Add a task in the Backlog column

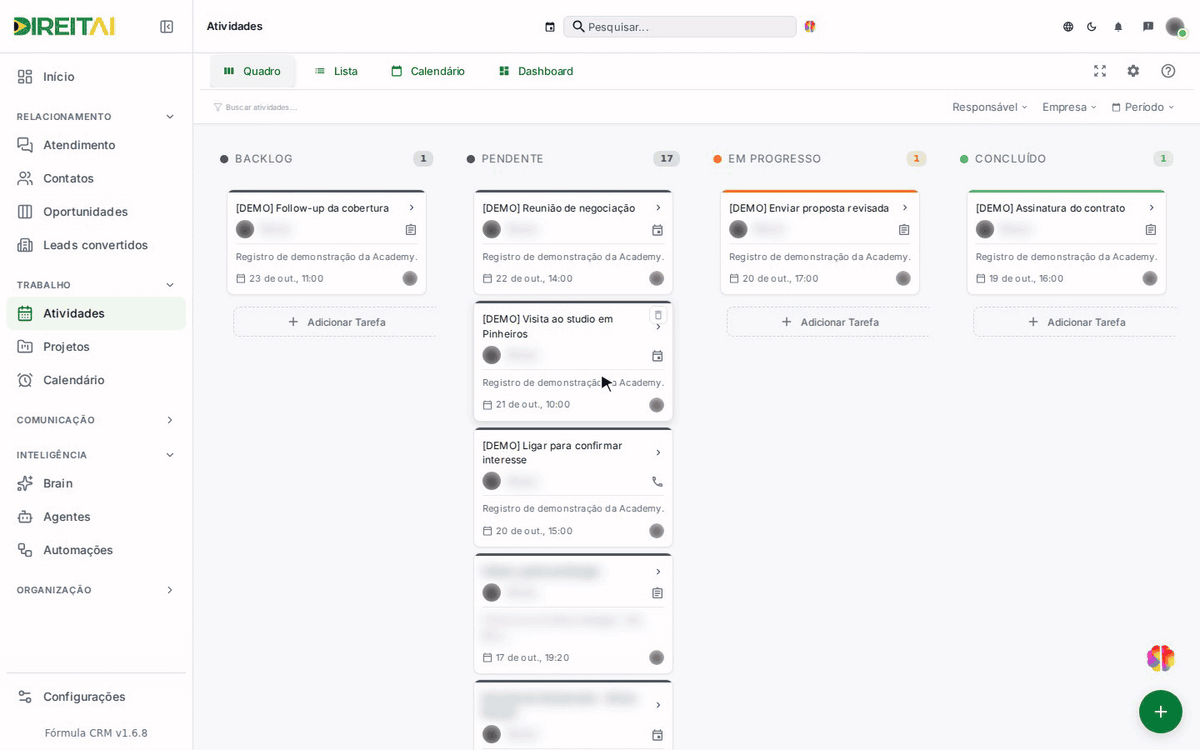click(337, 322)
